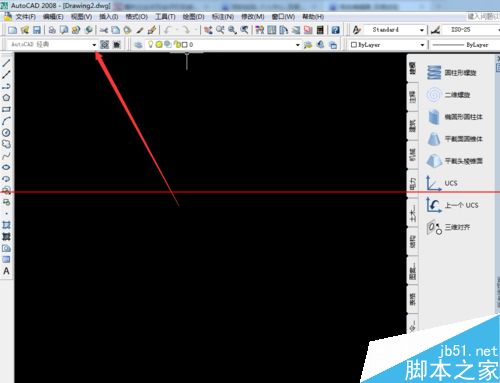Screen dimensions: 500x383
Task: Select the Match Properties brush icon
Action: [x=140, y=30]
